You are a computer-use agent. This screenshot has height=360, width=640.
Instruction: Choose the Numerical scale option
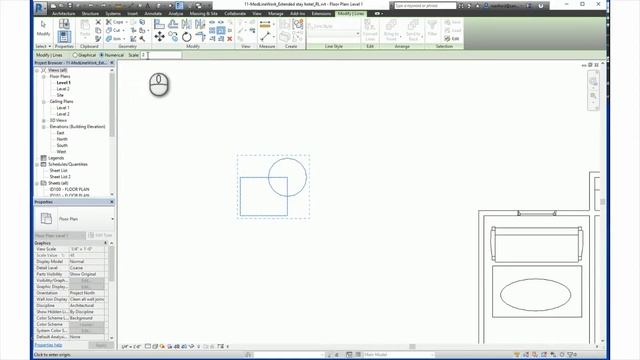112,55
